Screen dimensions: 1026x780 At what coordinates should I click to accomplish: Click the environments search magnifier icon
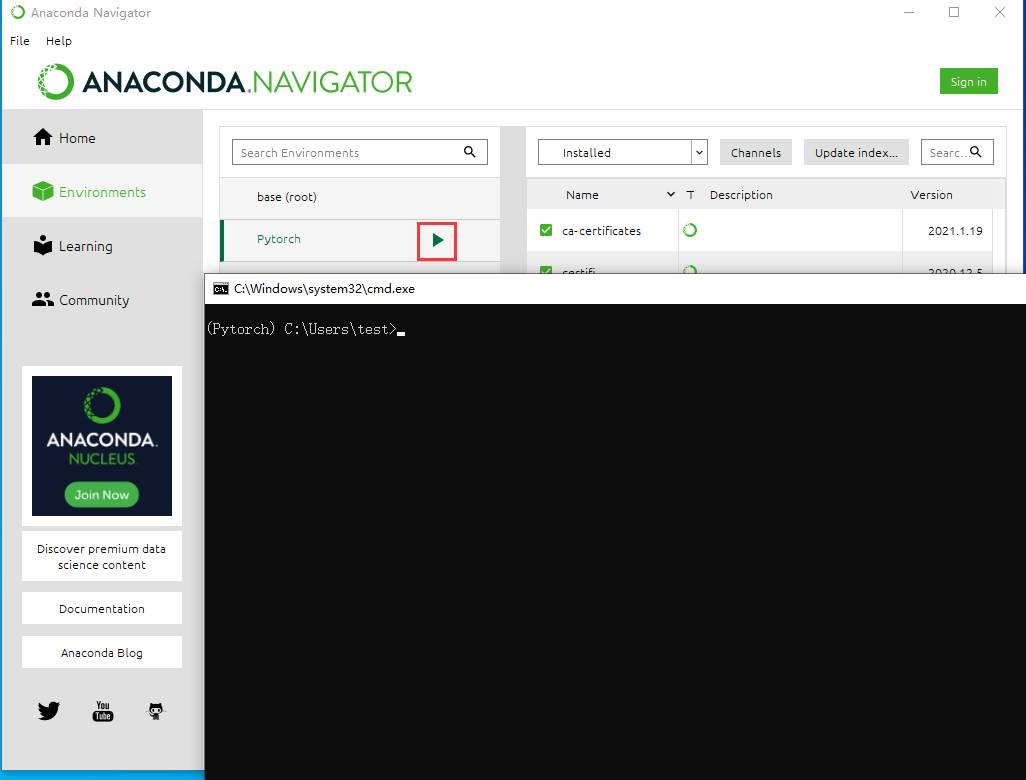click(469, 152)
